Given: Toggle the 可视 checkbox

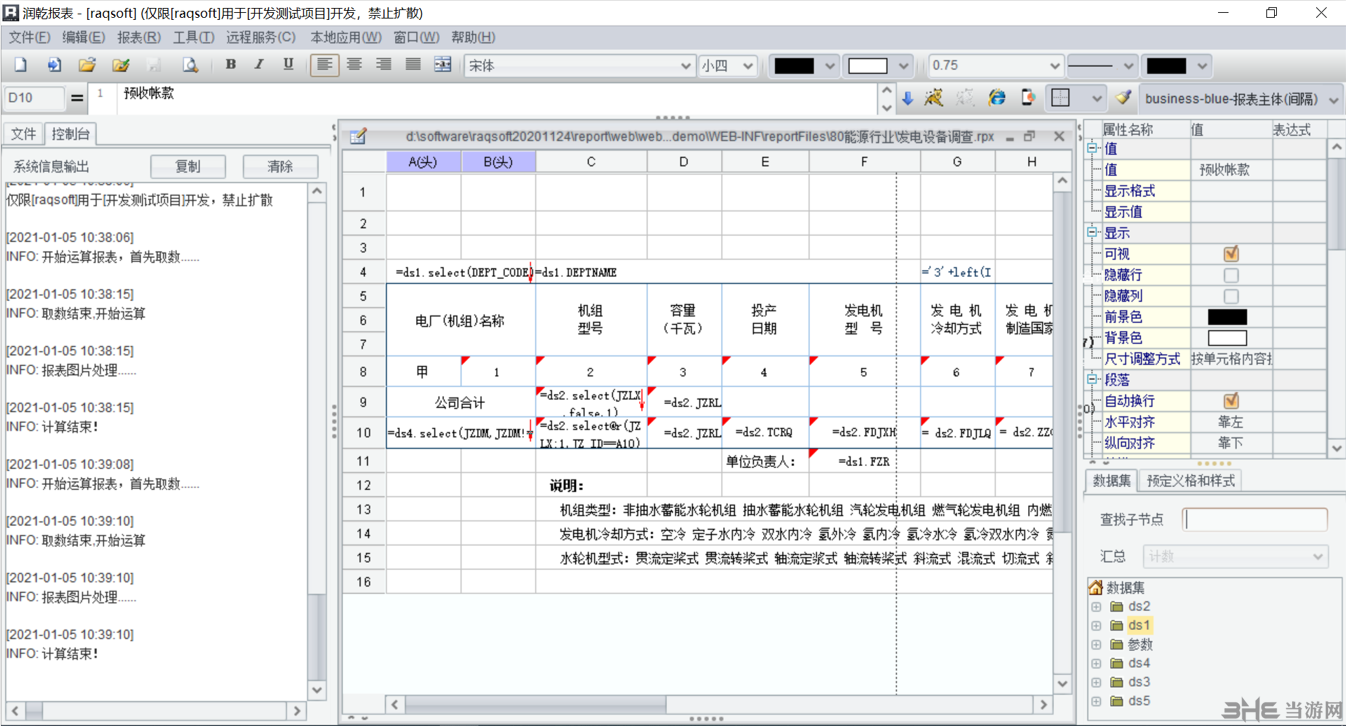Looking at the screenshot, I should pyautogui.click(x=1231, y=254).
